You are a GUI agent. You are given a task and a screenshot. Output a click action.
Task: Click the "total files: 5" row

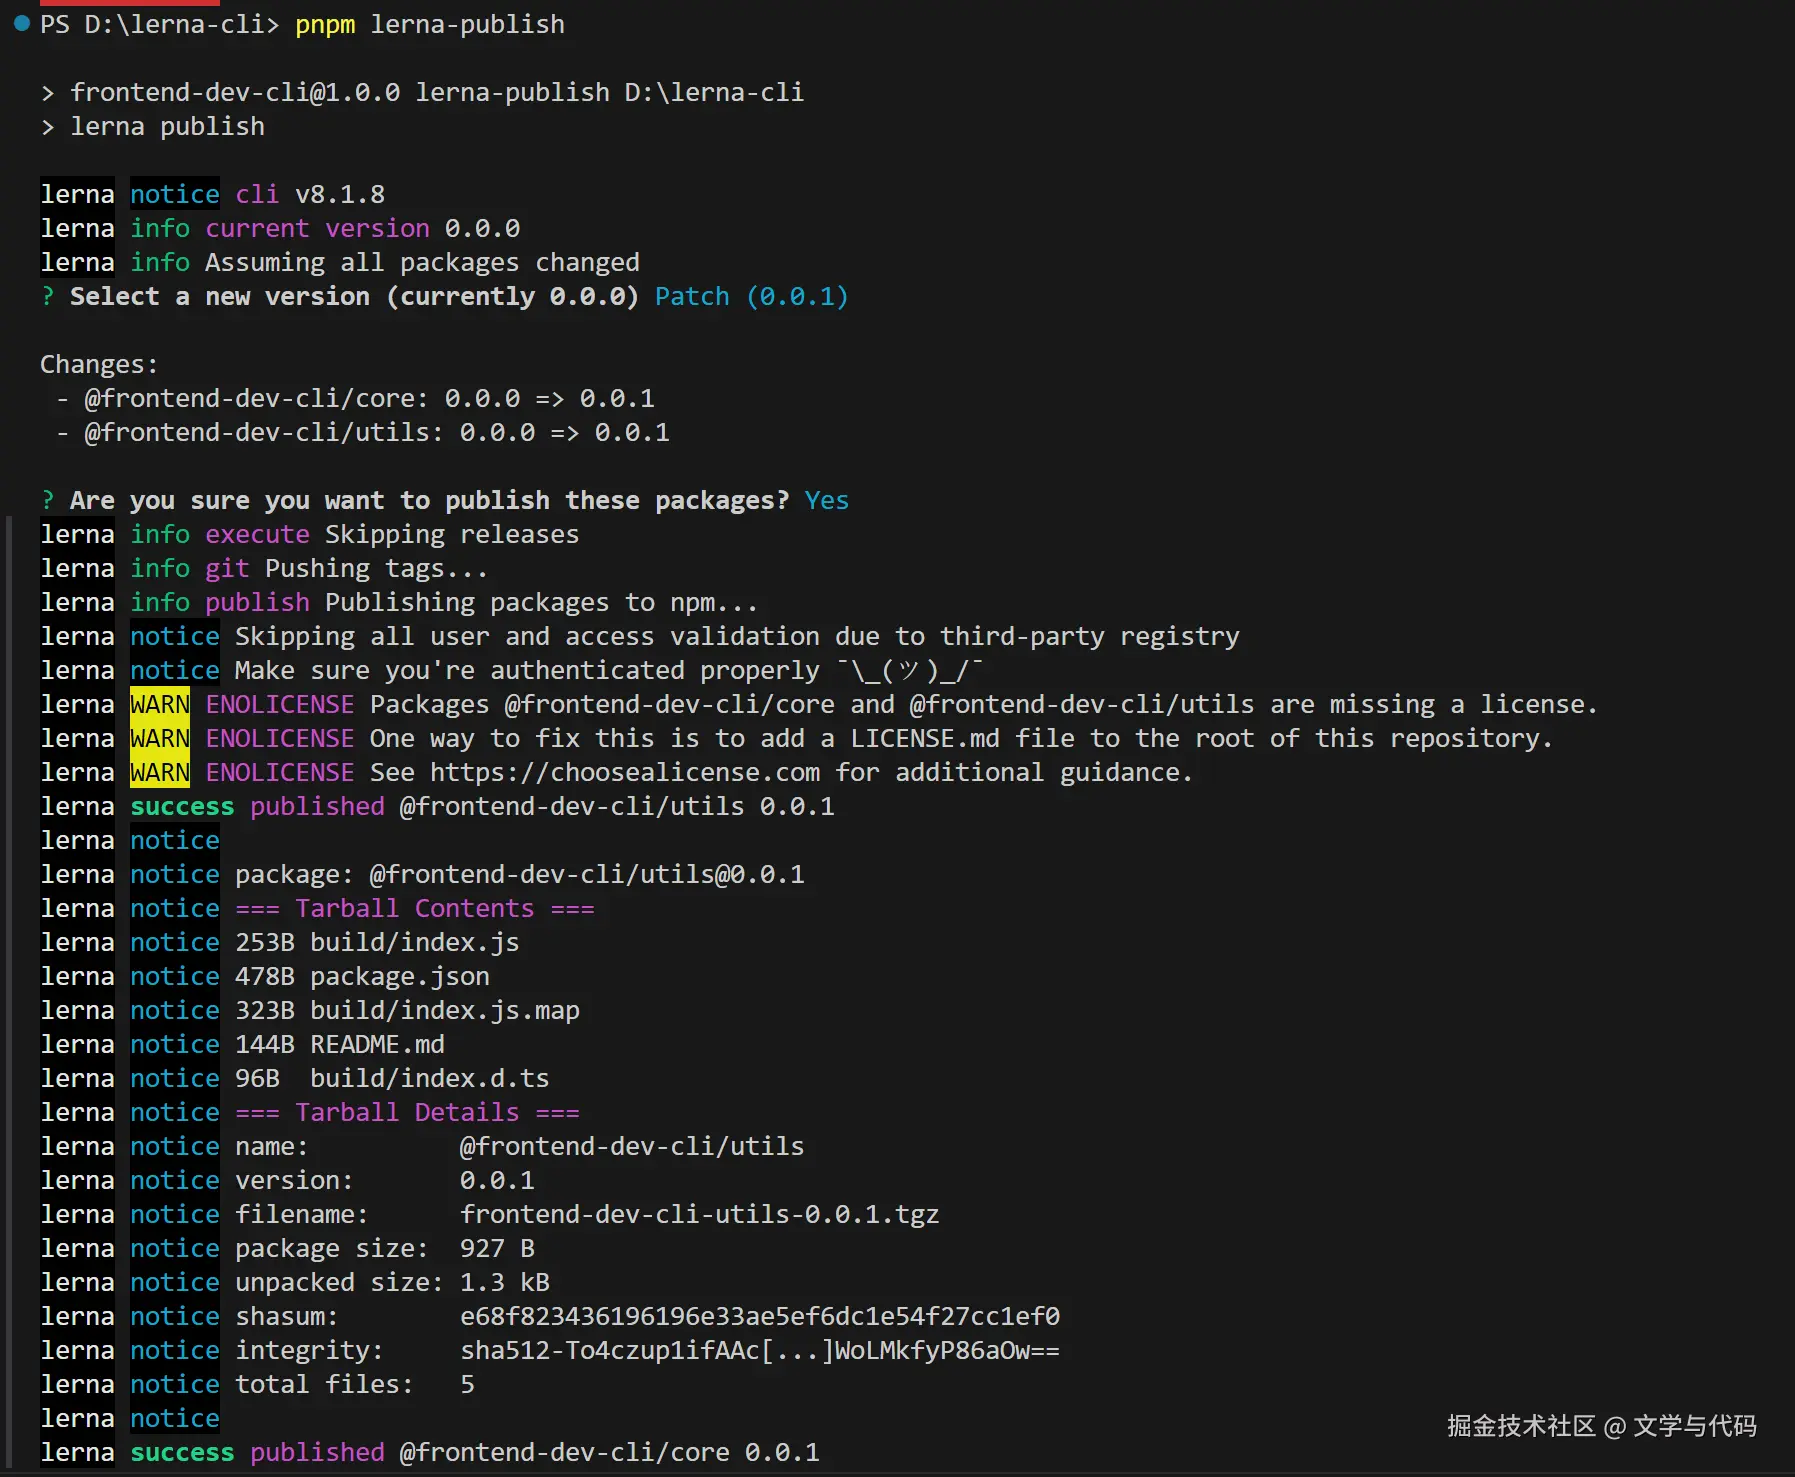pyautogui.click(x=355, y=1384)
